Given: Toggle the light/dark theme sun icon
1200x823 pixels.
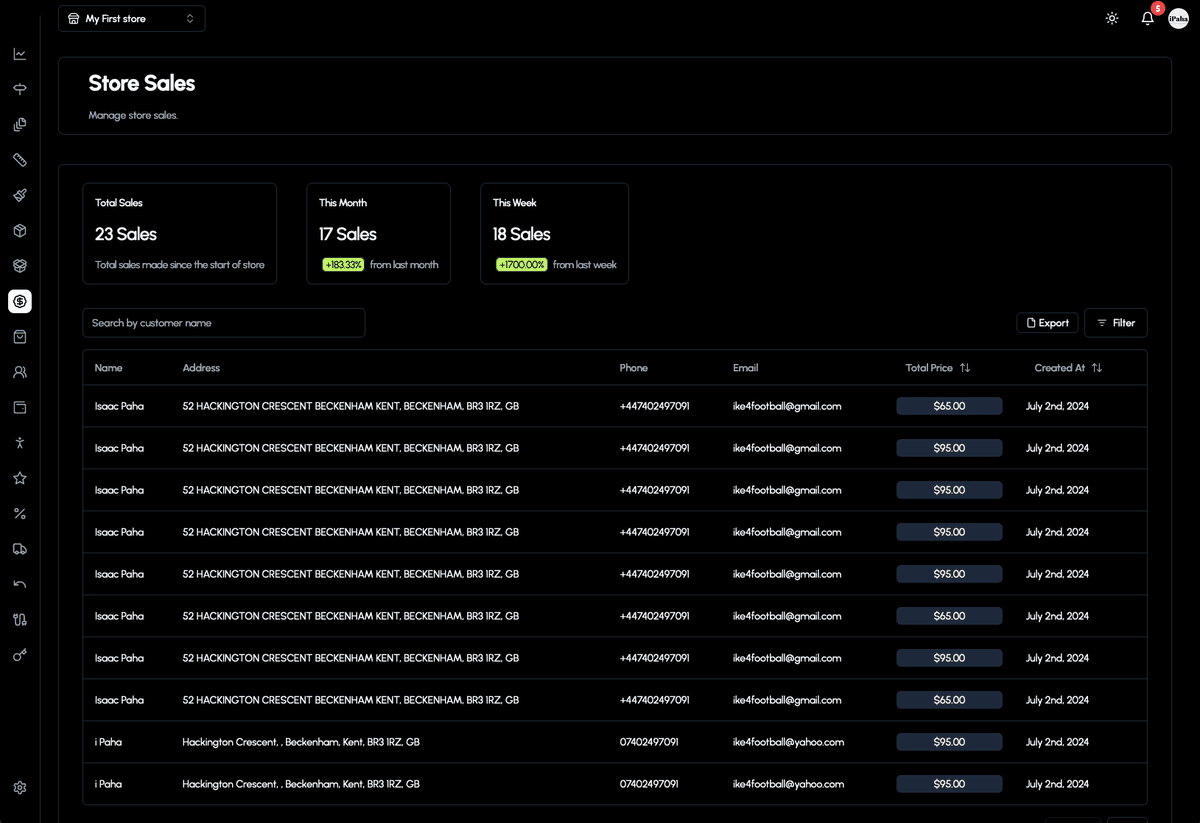Looking at the screenshot, I should pyautogui.click(x=1112, y=19).
